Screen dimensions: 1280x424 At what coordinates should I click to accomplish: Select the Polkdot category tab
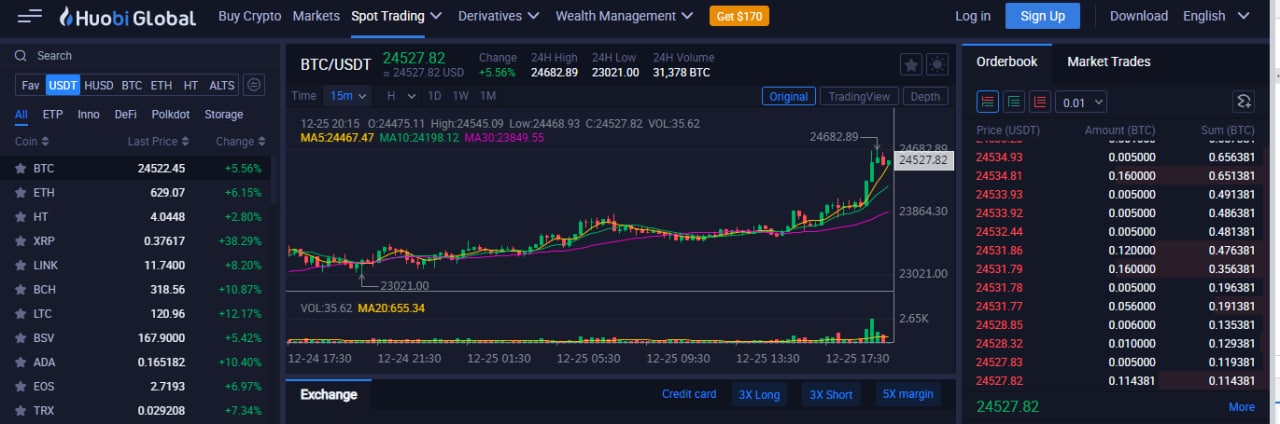tap(170, 114)
